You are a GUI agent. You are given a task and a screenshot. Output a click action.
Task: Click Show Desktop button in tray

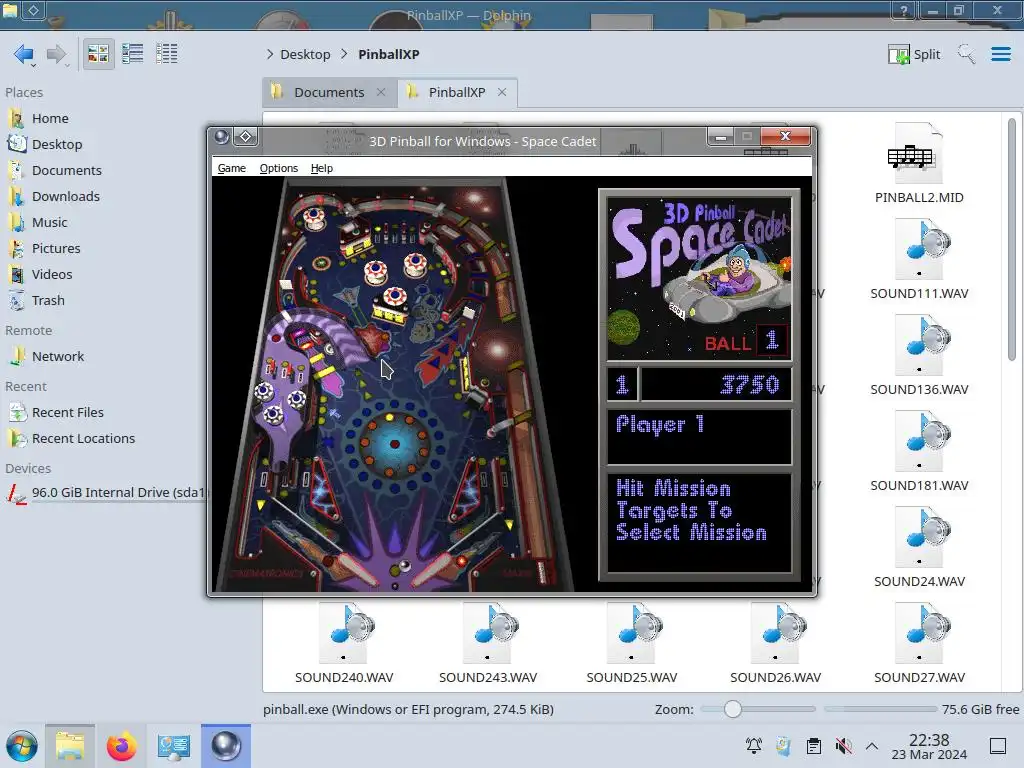point(998,746)
